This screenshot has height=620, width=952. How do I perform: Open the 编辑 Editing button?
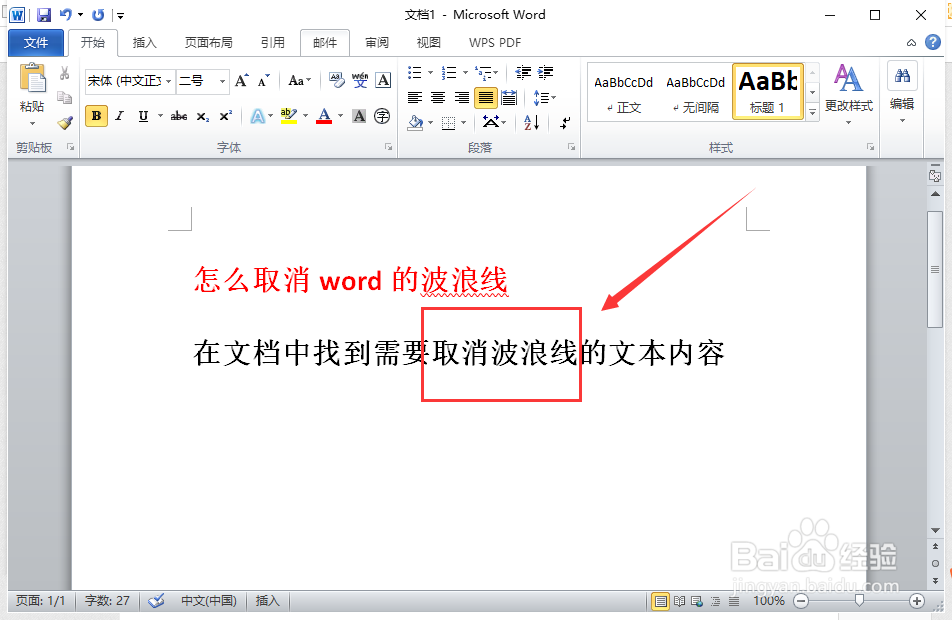click(902, 92)
